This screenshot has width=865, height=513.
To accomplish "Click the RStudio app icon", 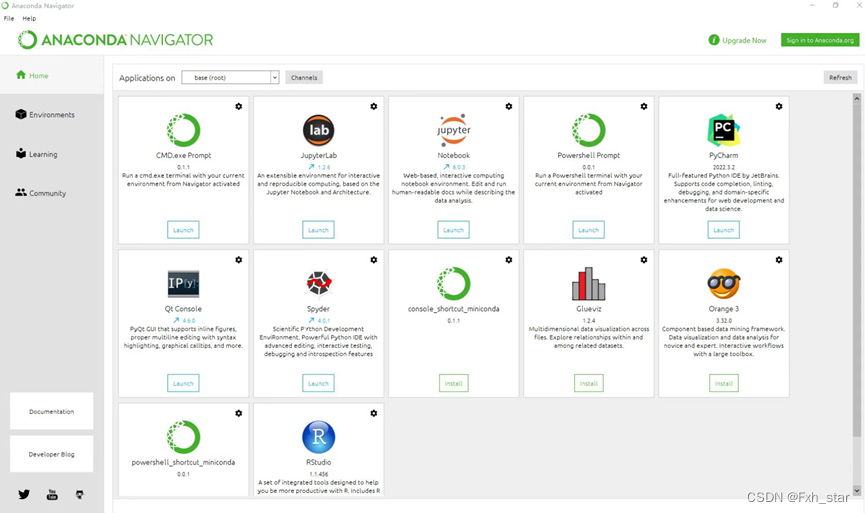I will (x=318, y=437).
